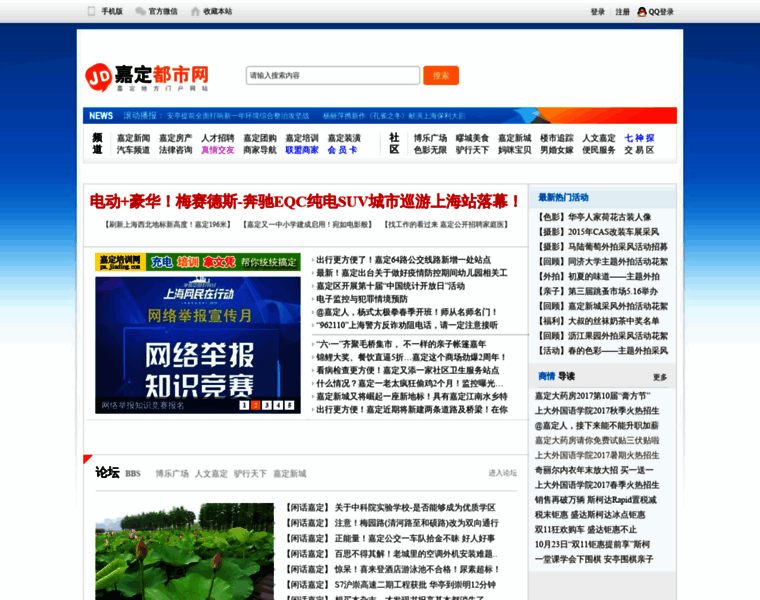Open 刷新上海西北地标新高度 subheadline
This screenshot has width=760, height=600.
pyautogui.click(x=168, y=224)
